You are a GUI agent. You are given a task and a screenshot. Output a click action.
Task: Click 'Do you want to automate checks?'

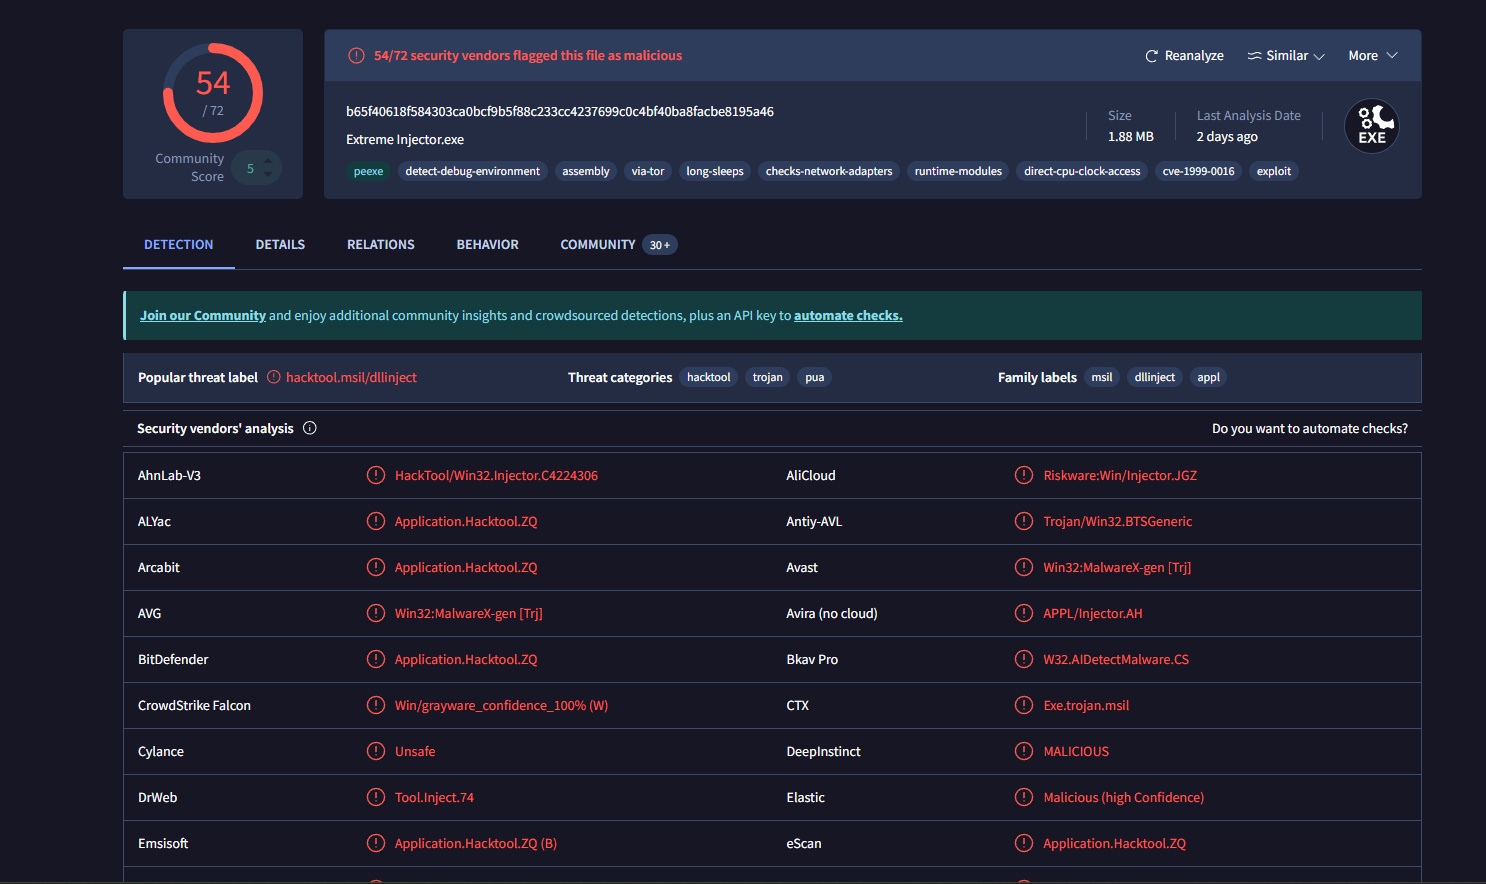[1309, 429]
